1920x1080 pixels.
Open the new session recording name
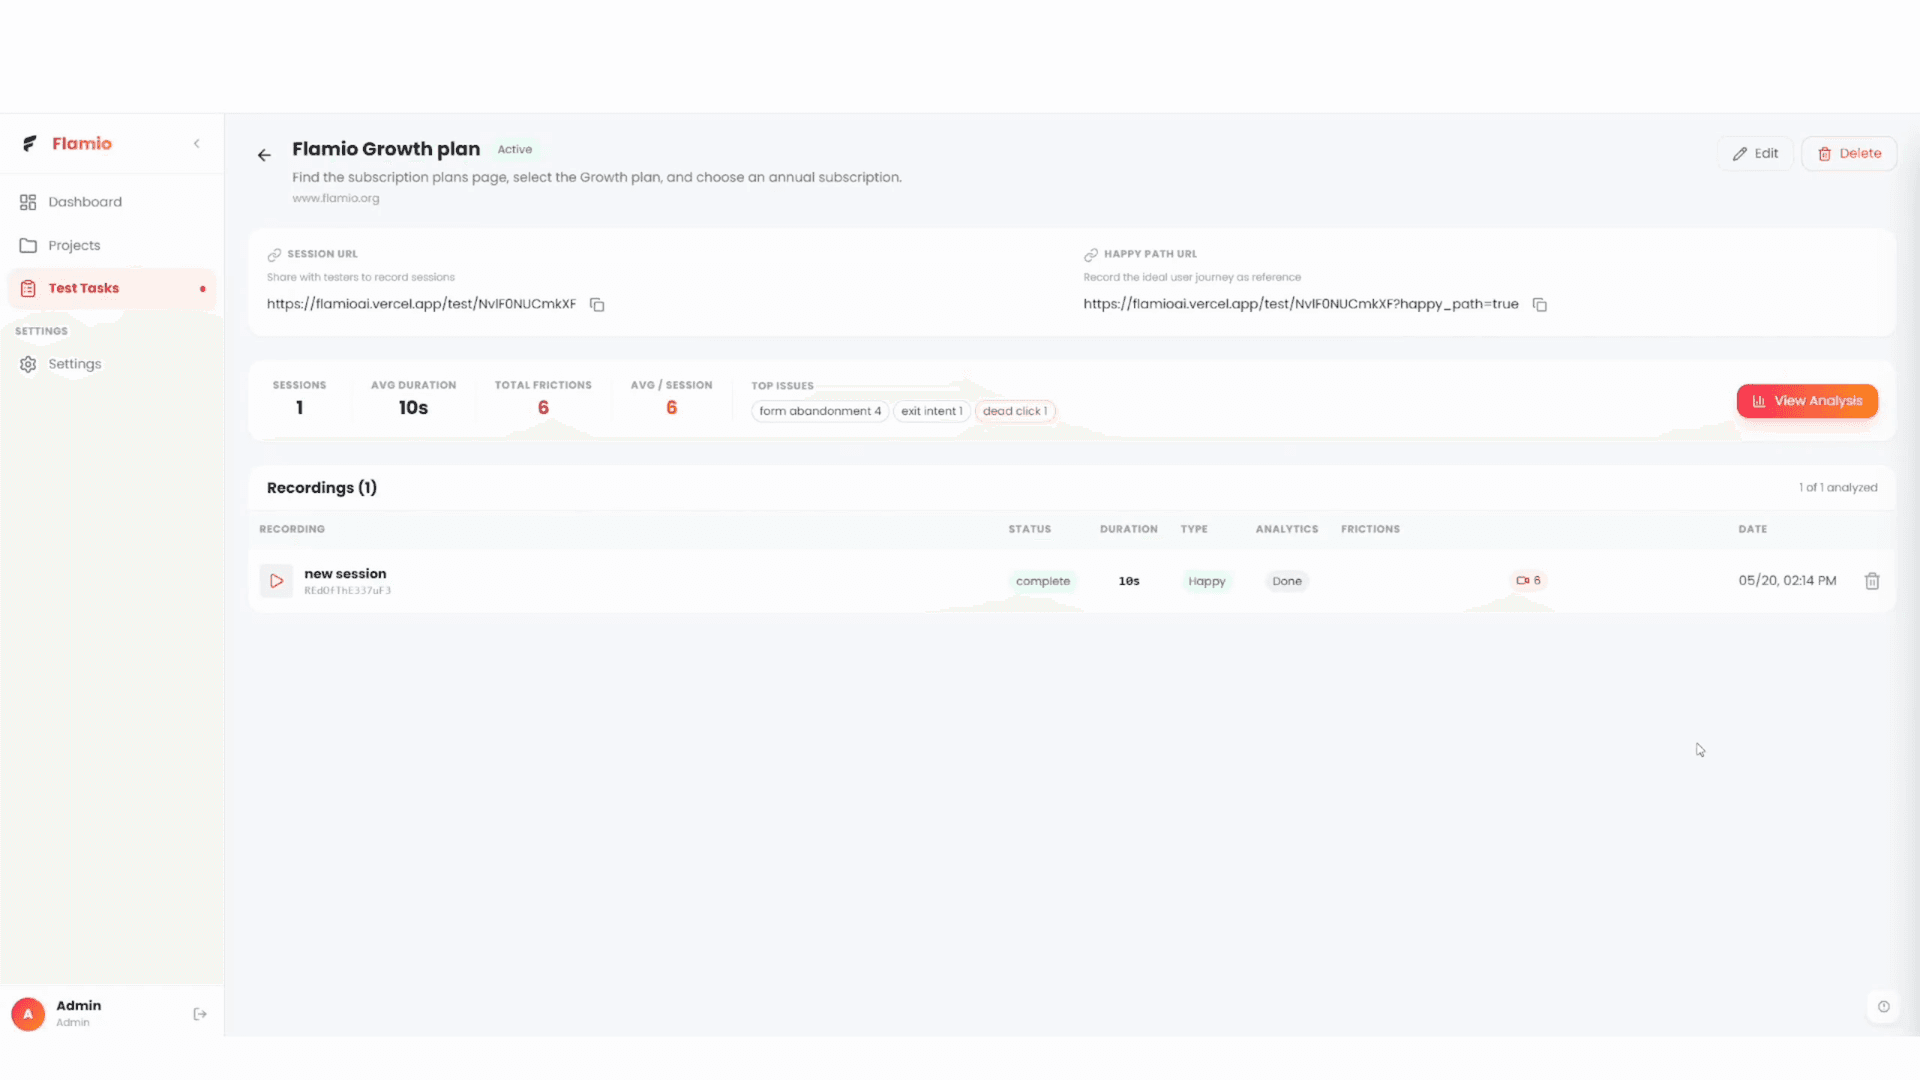click(345, 574)
